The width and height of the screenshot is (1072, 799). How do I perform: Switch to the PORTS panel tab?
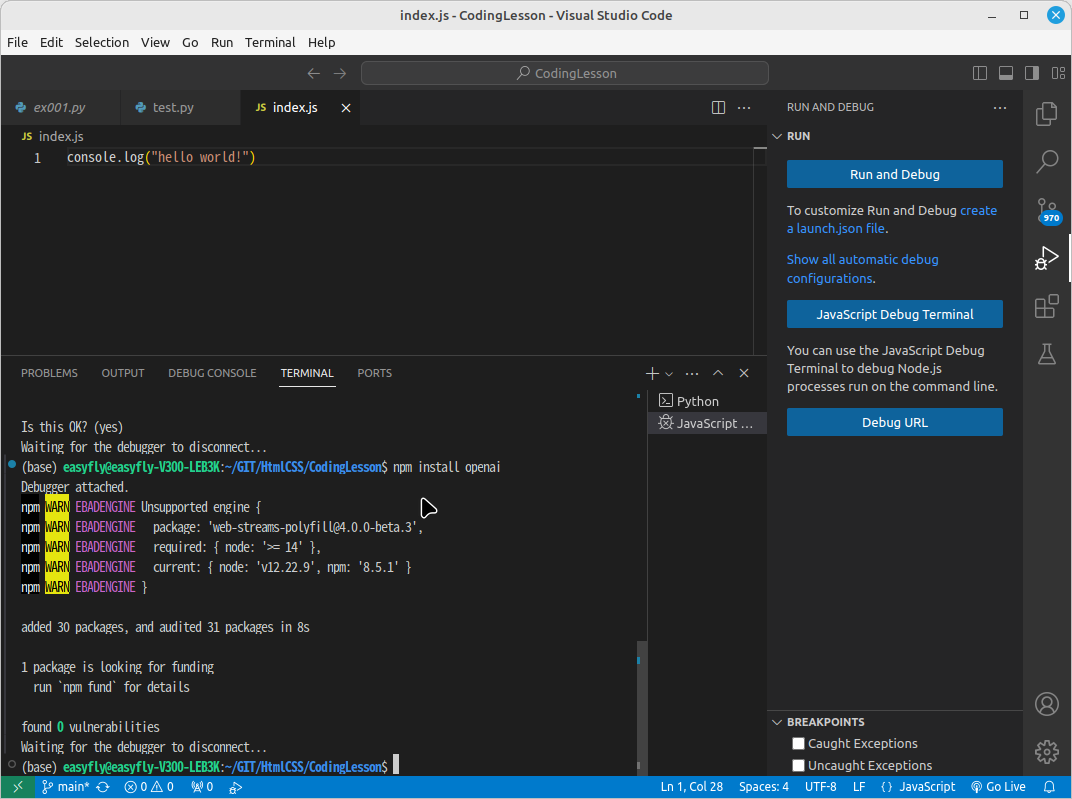click(375, 373)
